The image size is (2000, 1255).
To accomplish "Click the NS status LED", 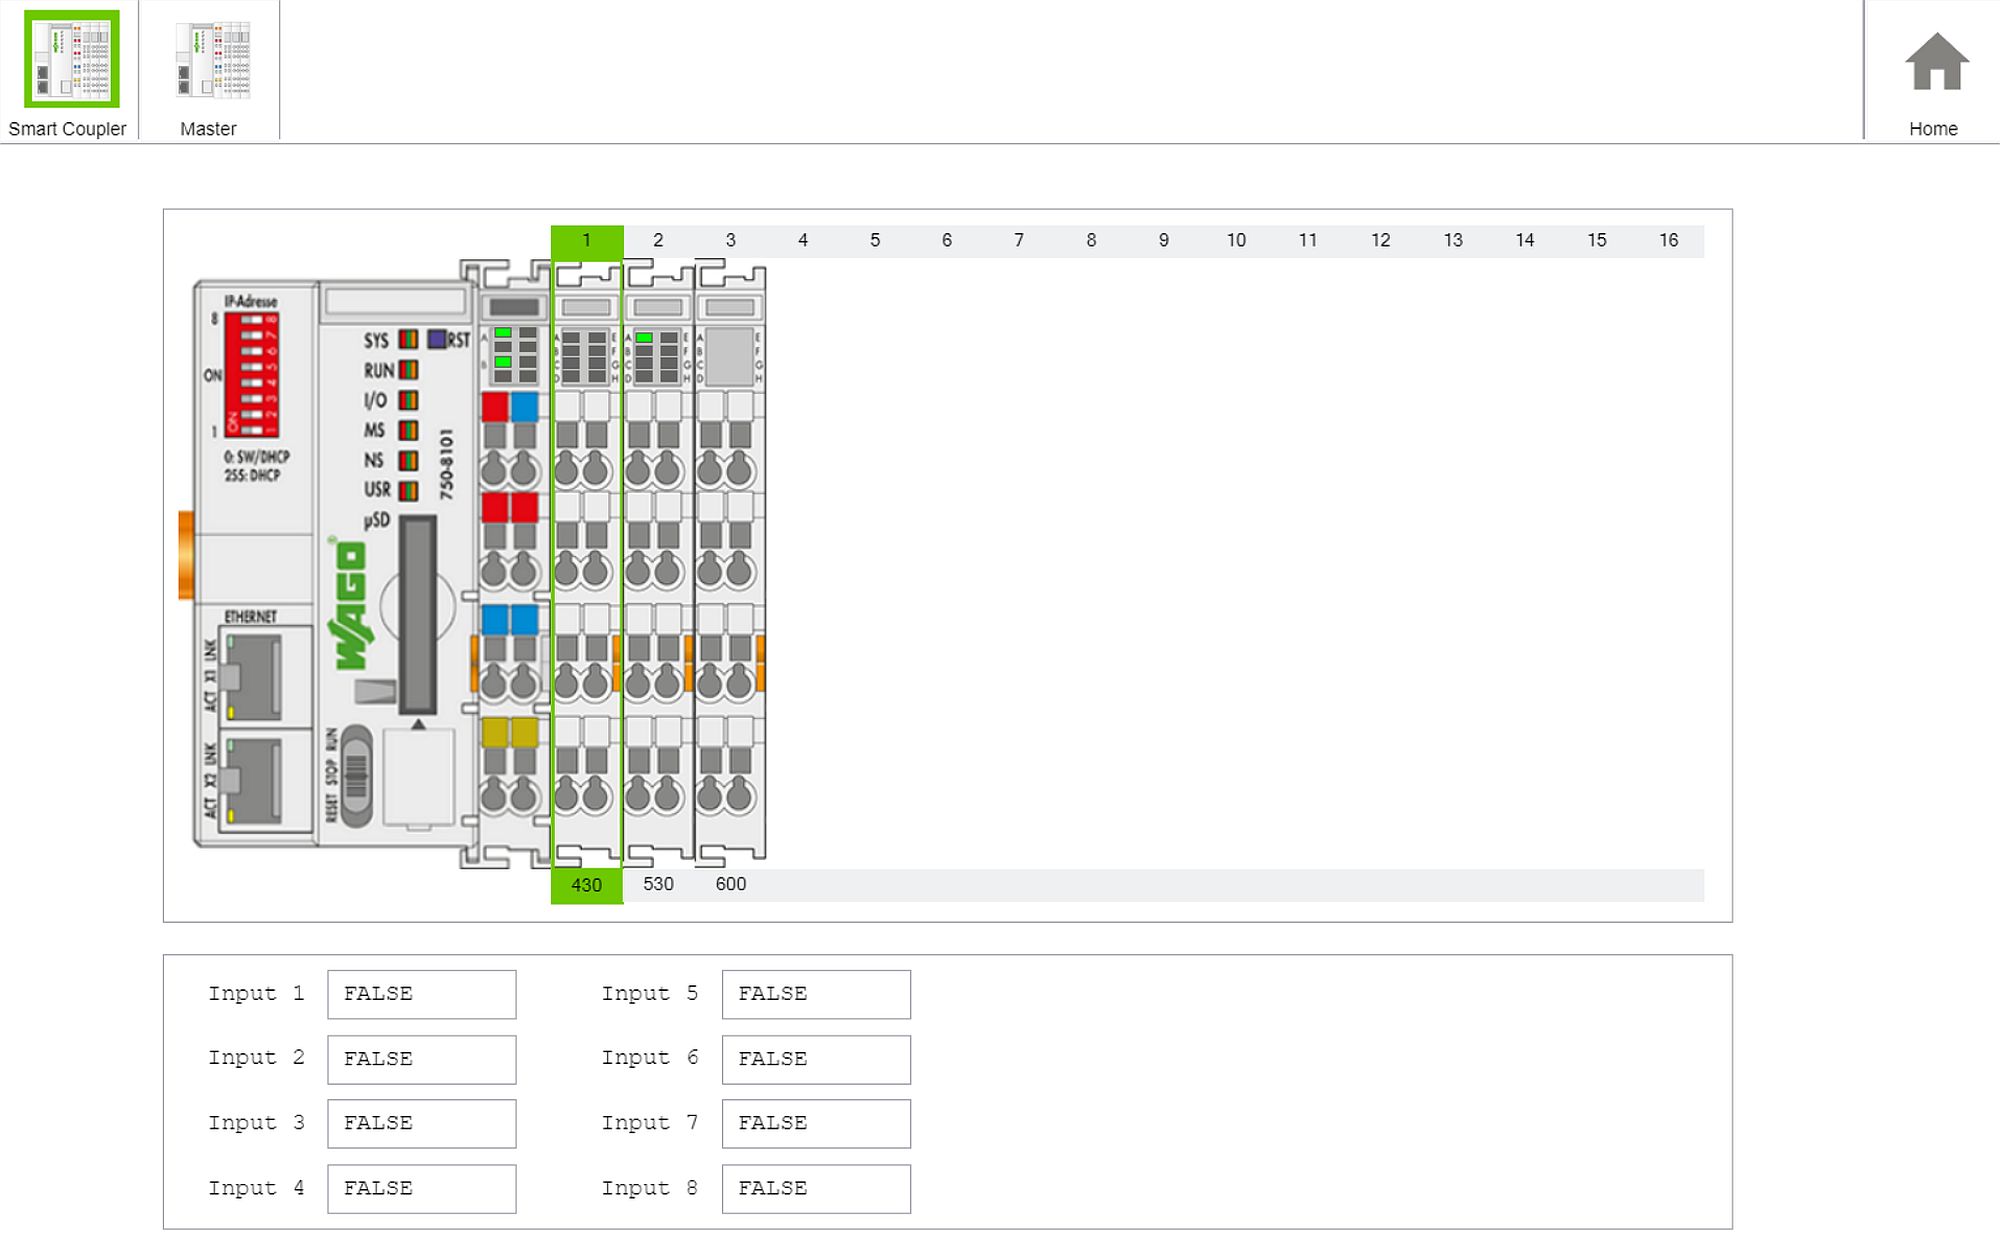I will (x=408, y=460).
